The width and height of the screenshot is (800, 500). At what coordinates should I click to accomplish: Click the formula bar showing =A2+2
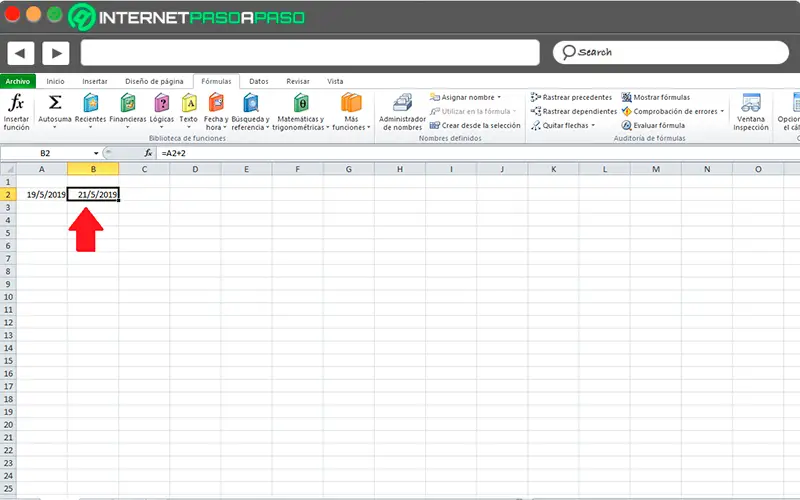point(479,153)
